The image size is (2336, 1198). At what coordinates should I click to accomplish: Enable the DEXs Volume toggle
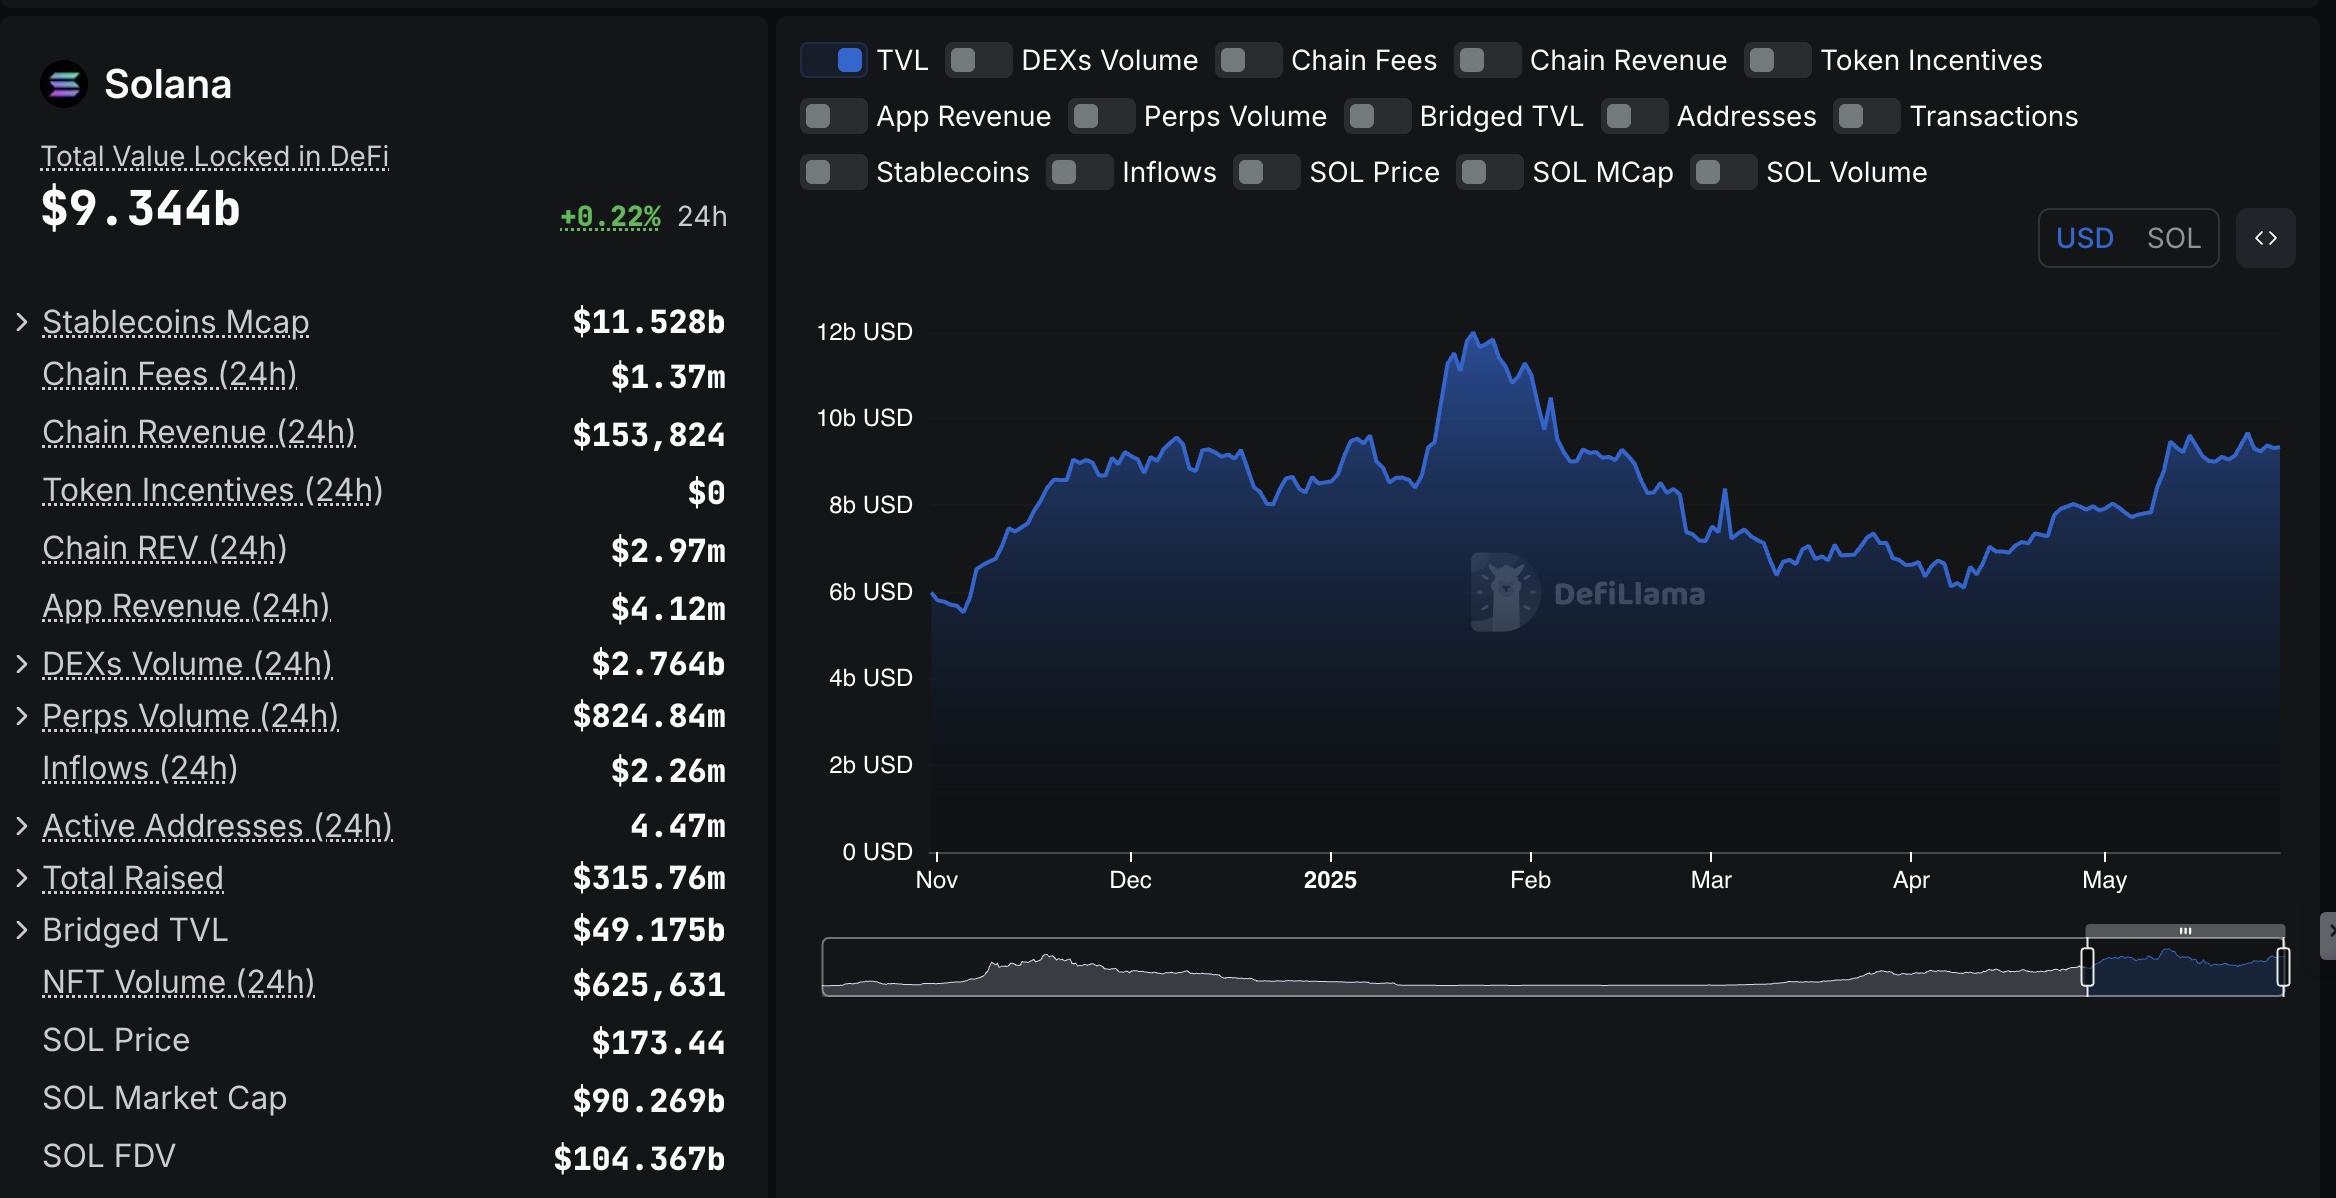pos(978,60)
